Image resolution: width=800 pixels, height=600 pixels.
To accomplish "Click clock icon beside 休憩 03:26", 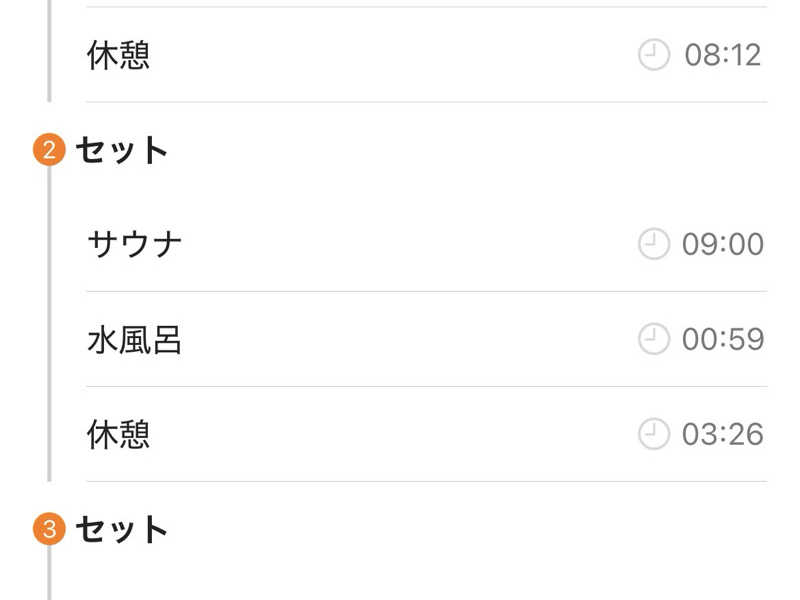I will click(654, 434).
